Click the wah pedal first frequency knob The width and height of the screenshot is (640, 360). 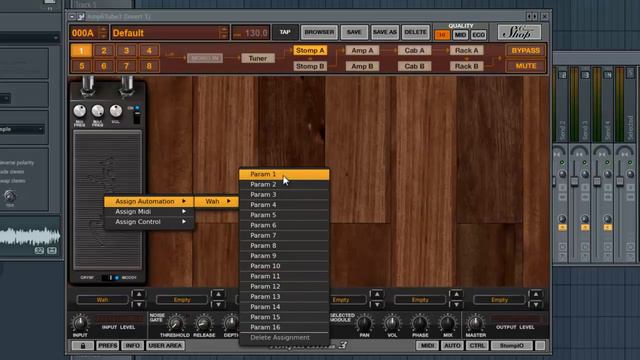point(80,111)
